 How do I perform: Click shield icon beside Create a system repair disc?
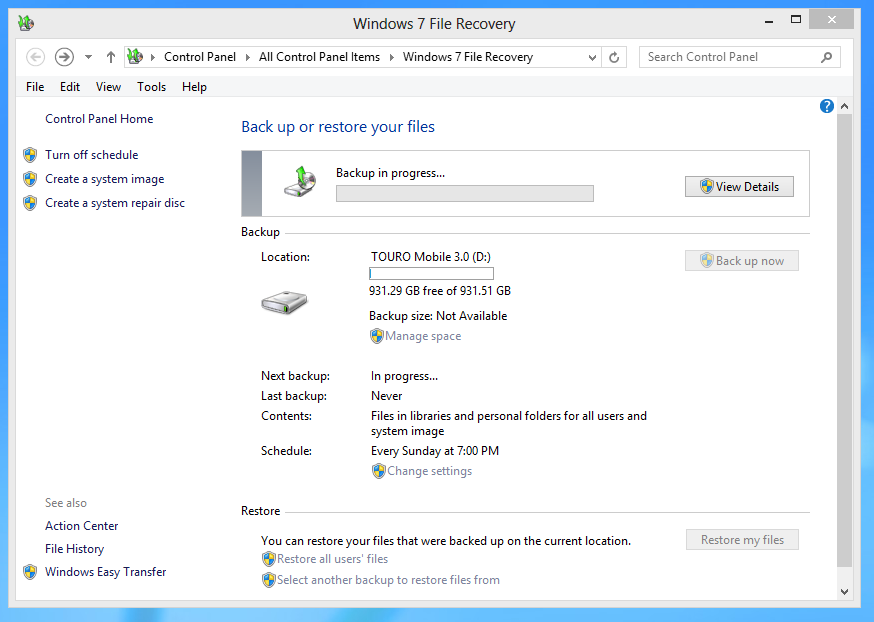click(x=30, y=203)
